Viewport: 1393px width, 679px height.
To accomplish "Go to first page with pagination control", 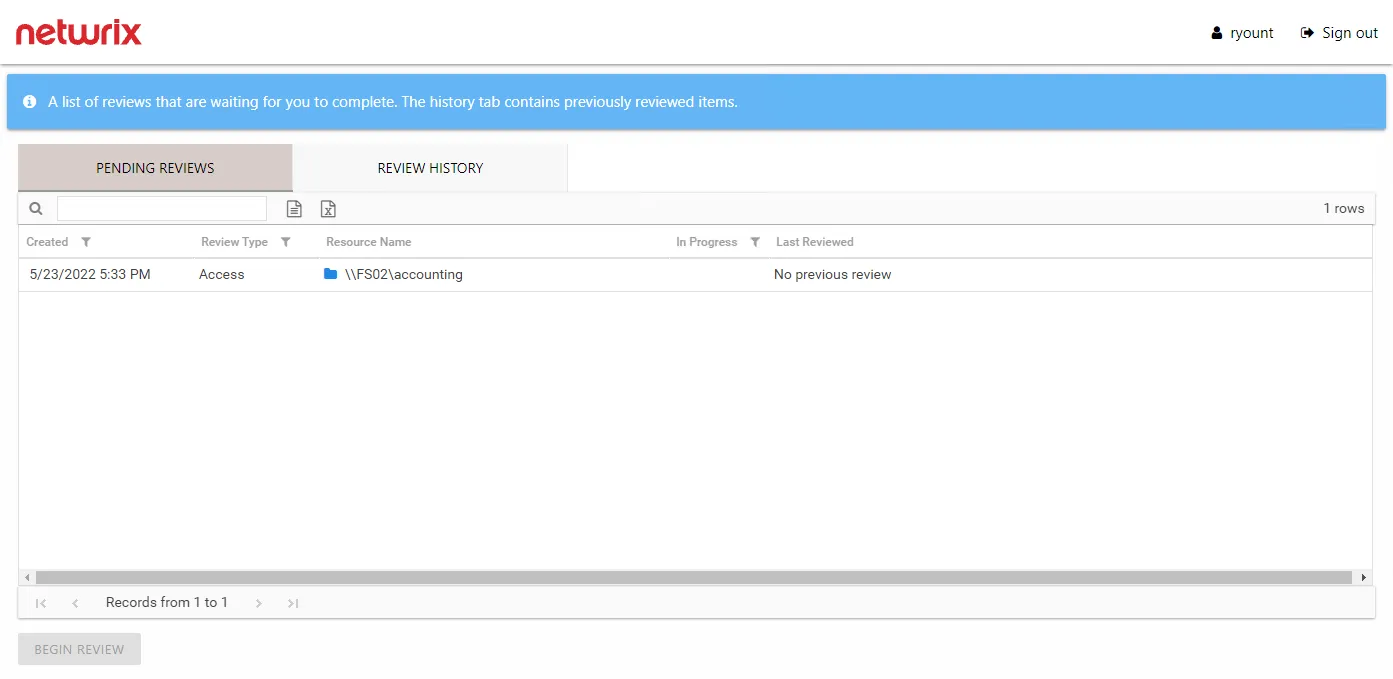I will (40, 602).
